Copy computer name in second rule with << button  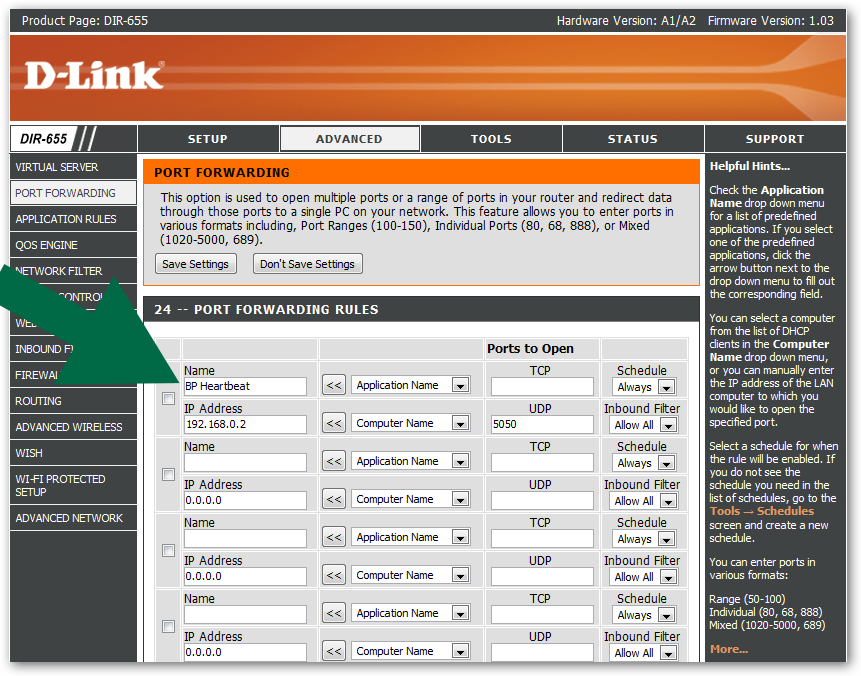pyautogui.click(x=334, y=499)
